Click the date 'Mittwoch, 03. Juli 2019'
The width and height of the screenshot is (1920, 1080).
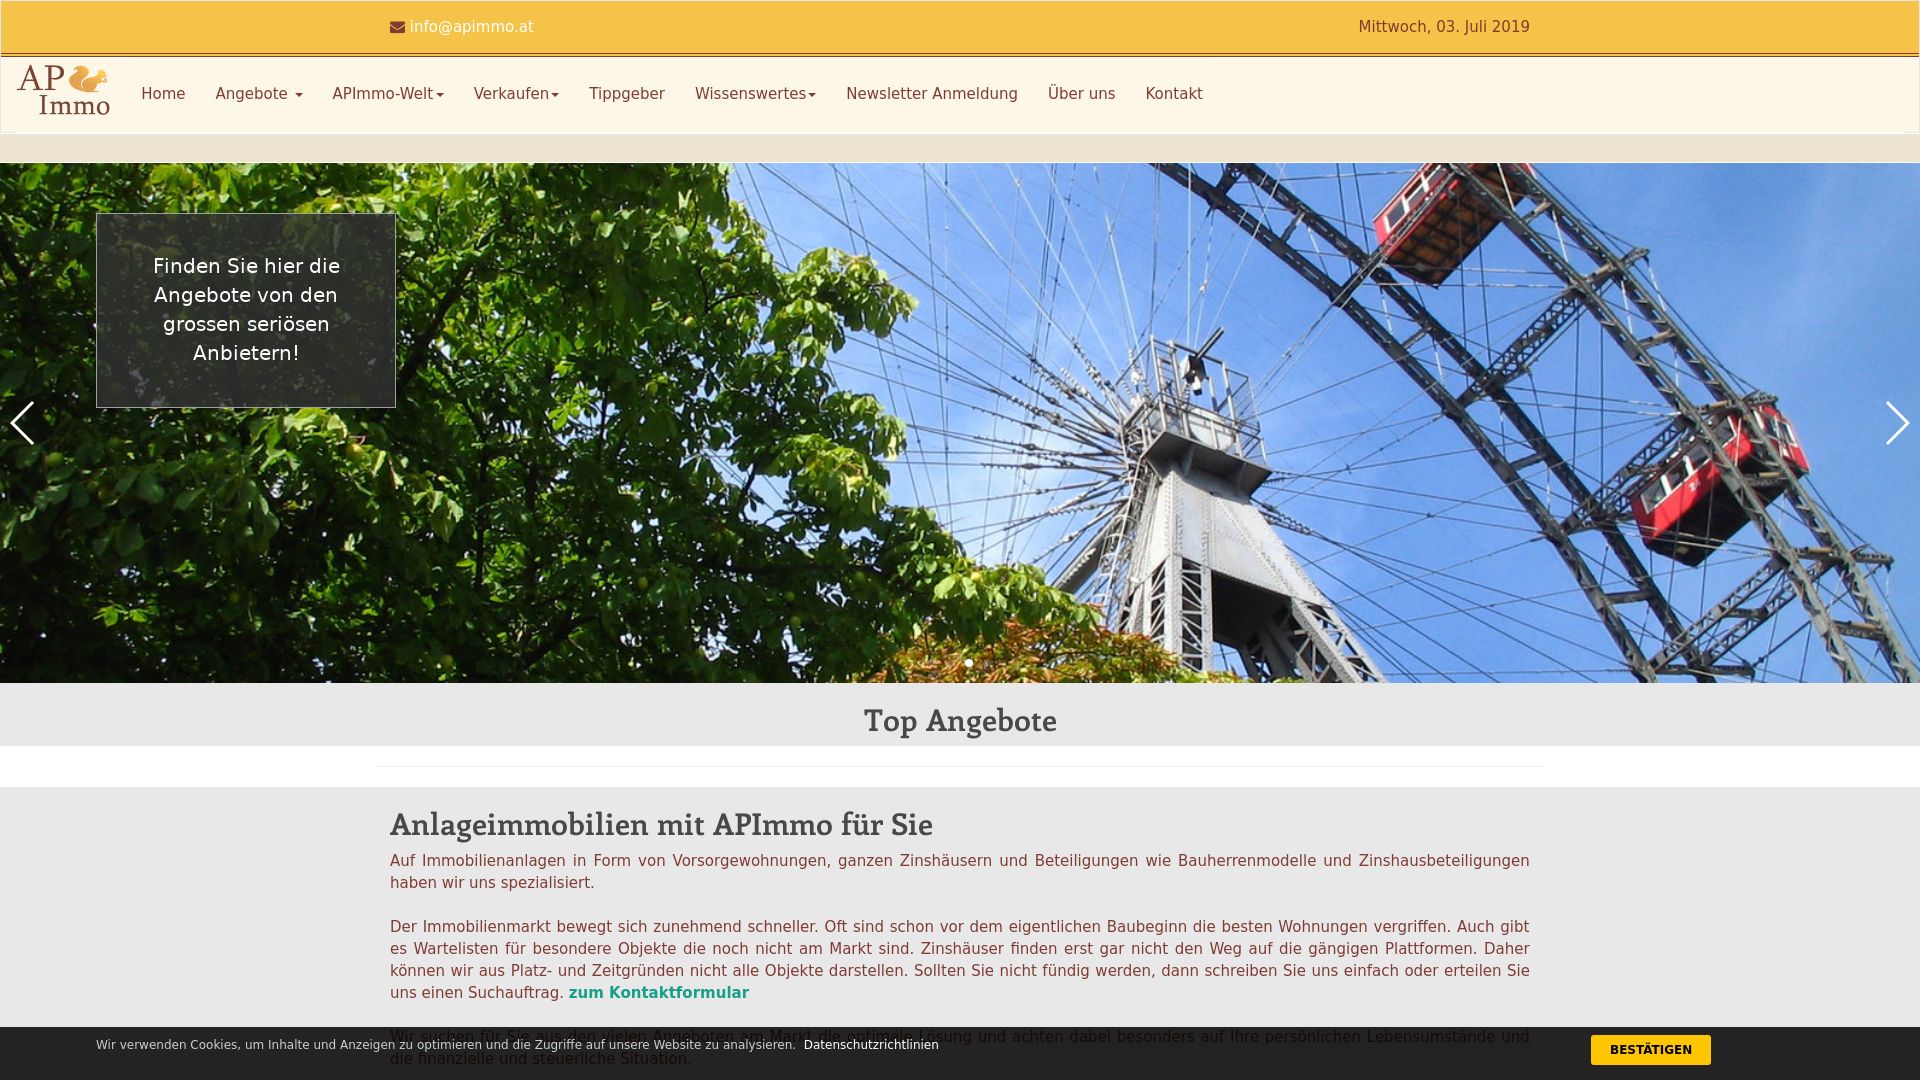[1444, 27]
